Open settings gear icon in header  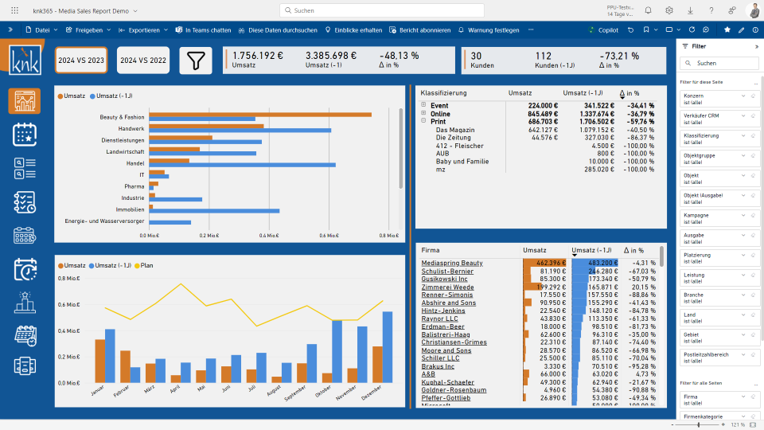point(669,10)
